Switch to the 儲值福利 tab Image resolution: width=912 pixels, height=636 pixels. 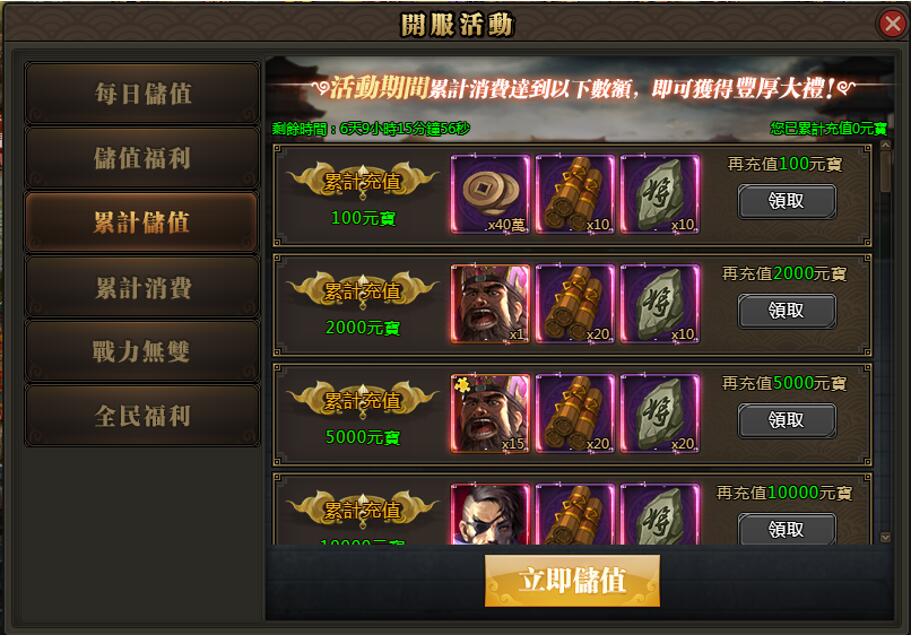(x=142, y=158)
